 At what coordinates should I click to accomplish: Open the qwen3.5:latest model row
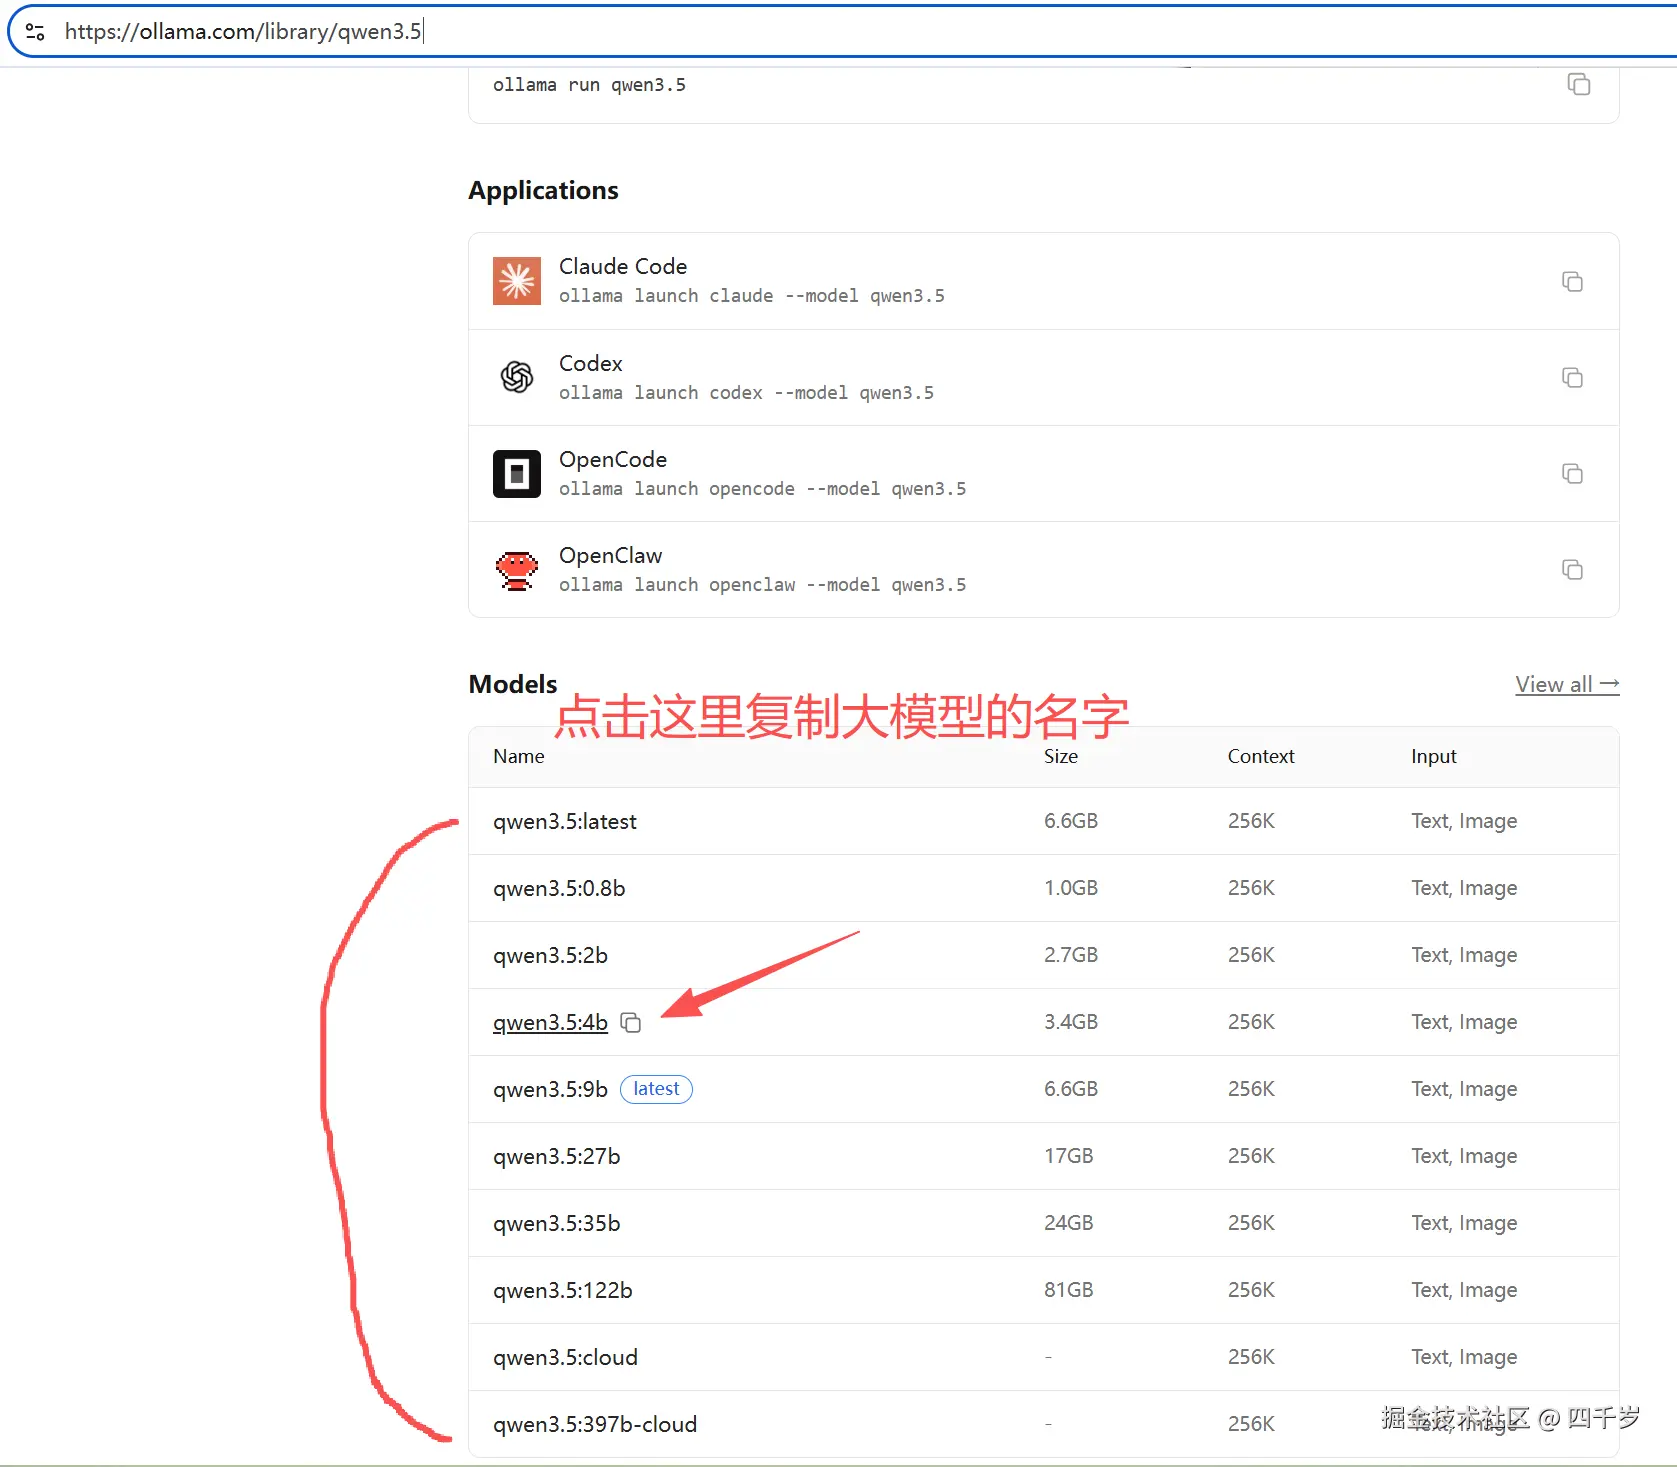pyautogui.click(x=564, y=821)
